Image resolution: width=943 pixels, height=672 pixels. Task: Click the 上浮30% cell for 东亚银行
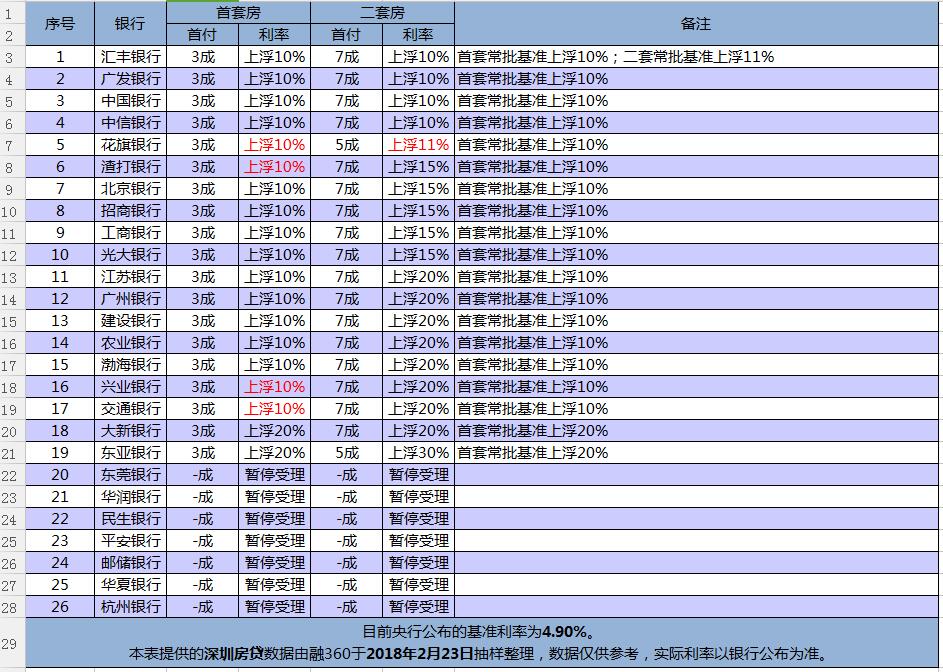419,452
